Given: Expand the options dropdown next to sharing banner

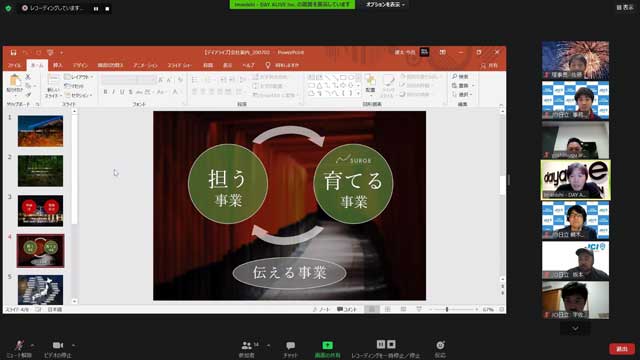Looking at the screenshot, I should 385,4.
